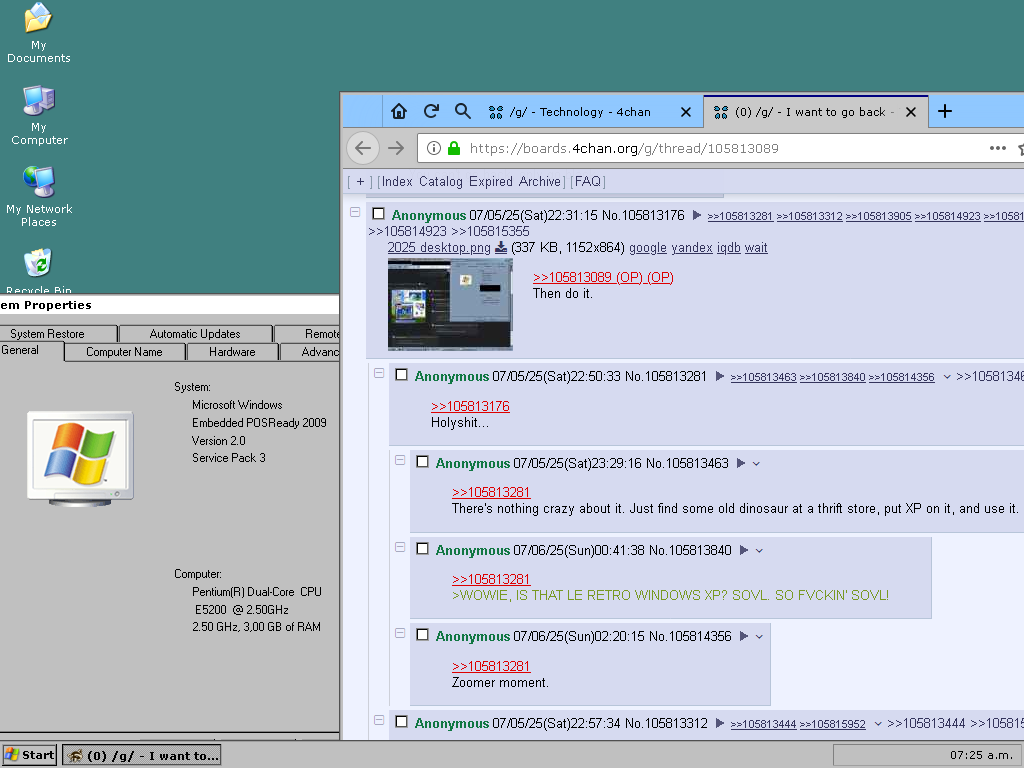Click post menu arrow on No.105813463
1024x768 pixels.
tap(740, 463)
